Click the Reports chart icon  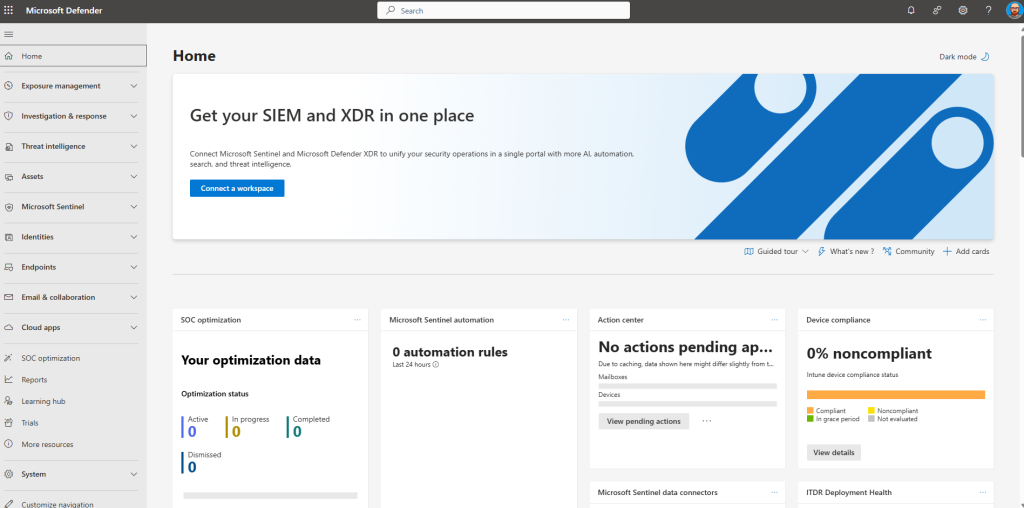pyautogui.click(x=8, y=379)
